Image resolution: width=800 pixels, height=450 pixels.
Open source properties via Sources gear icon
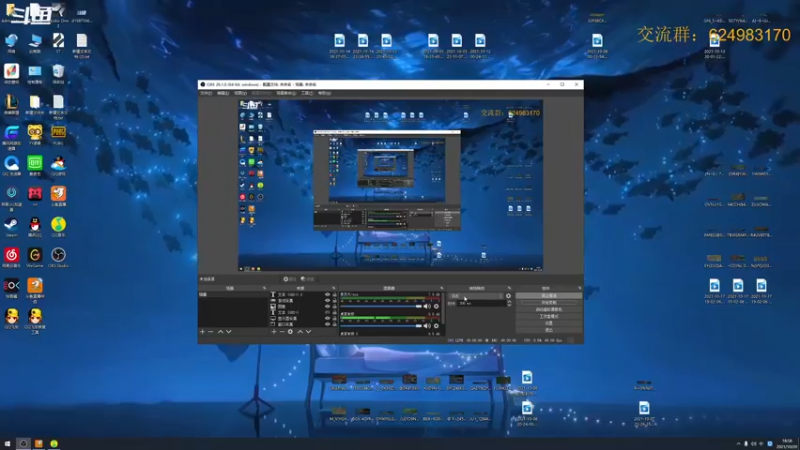pos(290,332)
